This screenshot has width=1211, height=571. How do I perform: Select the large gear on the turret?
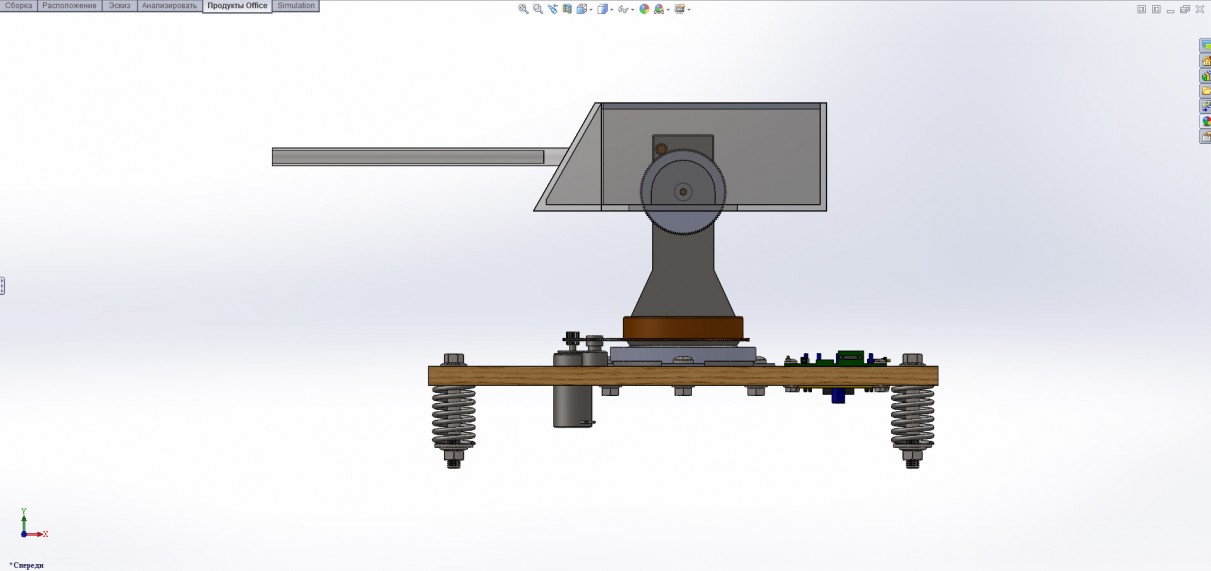tap(682, 191)
